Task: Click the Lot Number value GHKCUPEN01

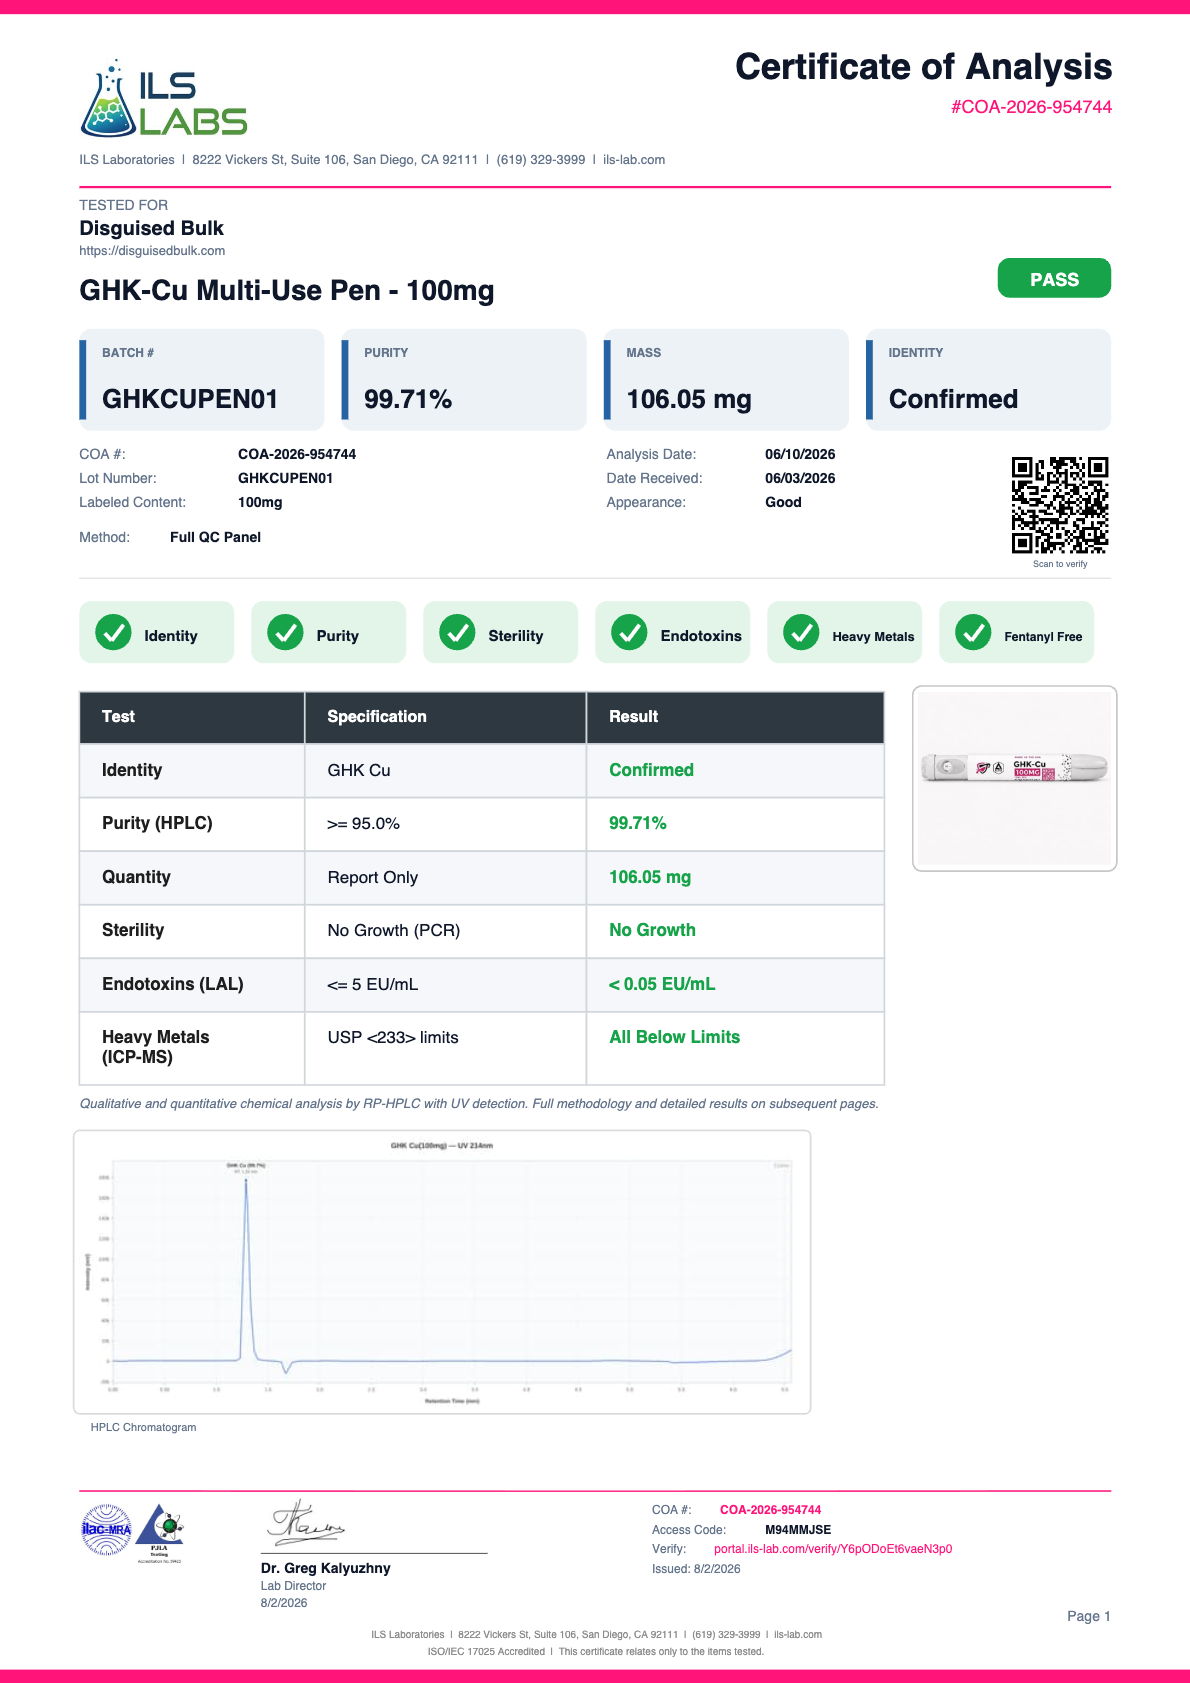Action: click(285, 478)
